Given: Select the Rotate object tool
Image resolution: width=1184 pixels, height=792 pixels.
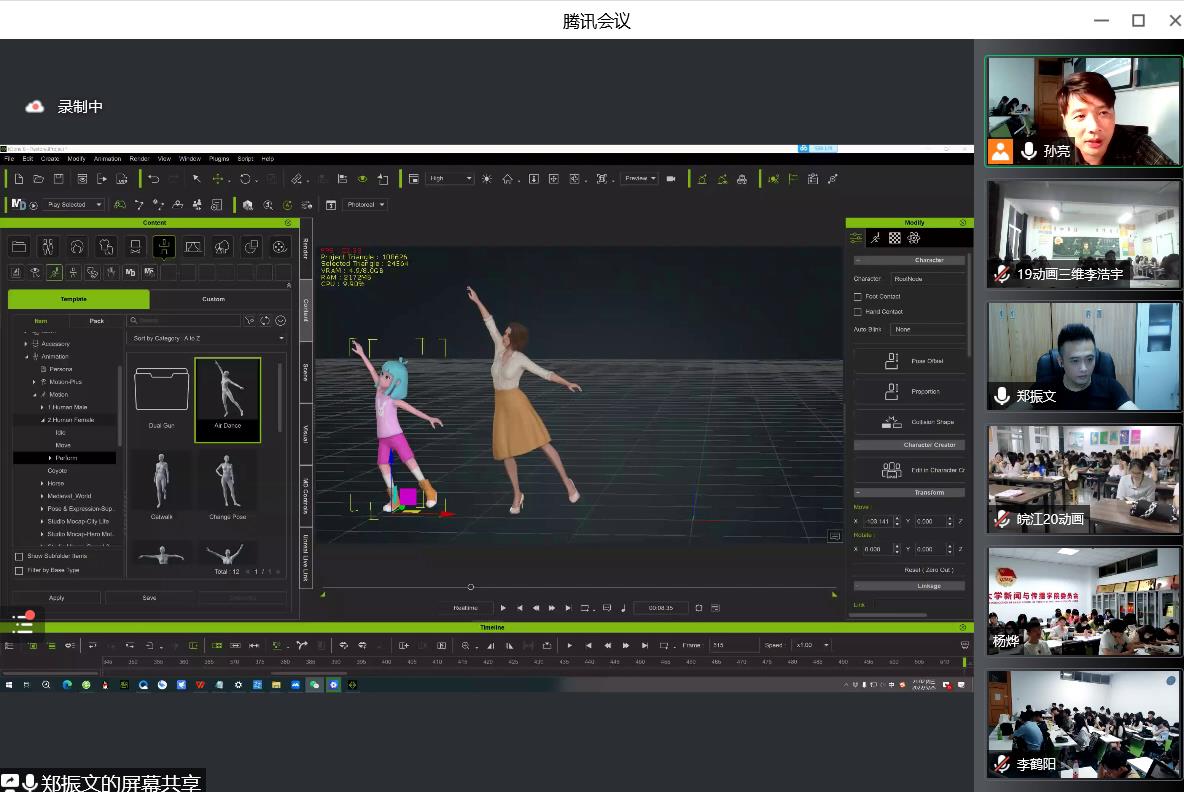Looking at the screenshot, I should point(245,179).
